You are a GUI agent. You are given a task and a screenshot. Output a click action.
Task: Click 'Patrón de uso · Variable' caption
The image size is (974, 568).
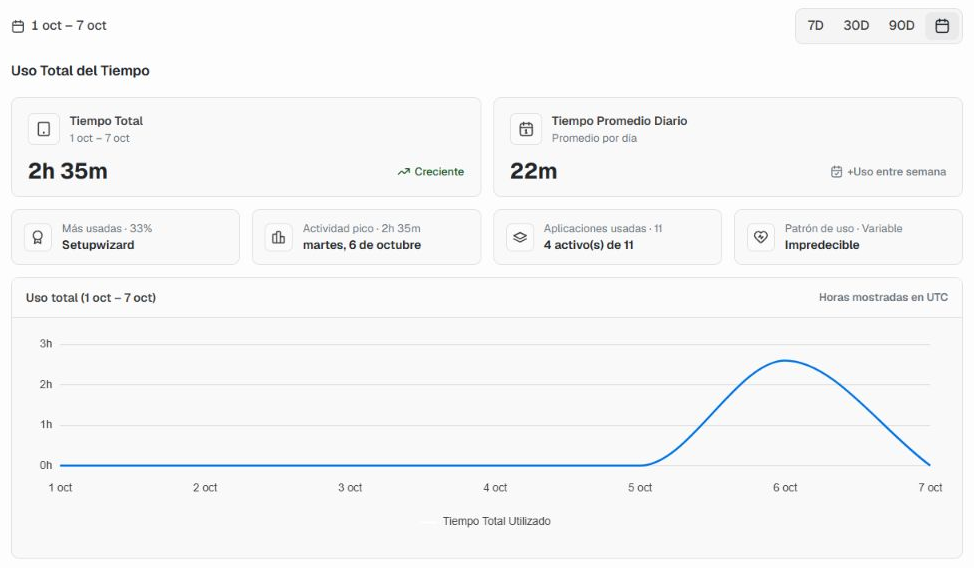coord(844,228)
